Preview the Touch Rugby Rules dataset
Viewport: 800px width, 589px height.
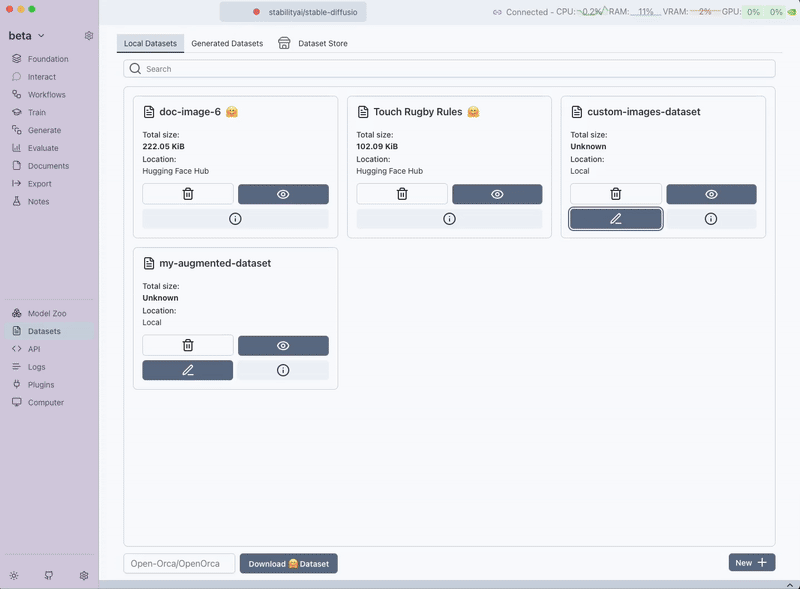pyautogui.click(x=497, y=194)
